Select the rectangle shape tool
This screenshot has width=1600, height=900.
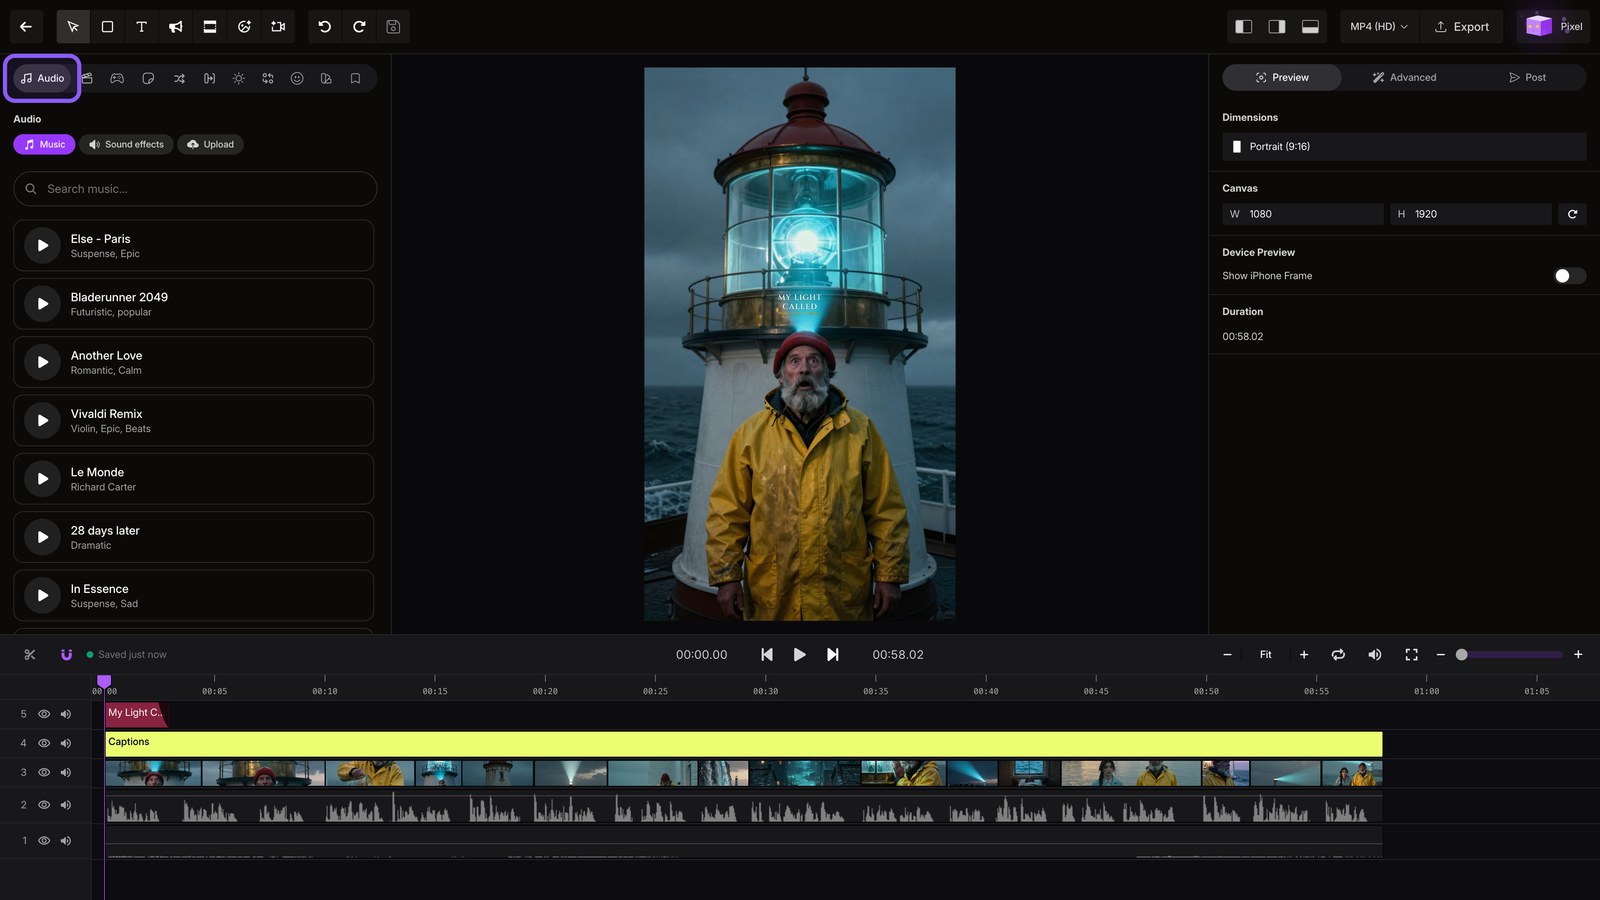[x=107, y=27]
